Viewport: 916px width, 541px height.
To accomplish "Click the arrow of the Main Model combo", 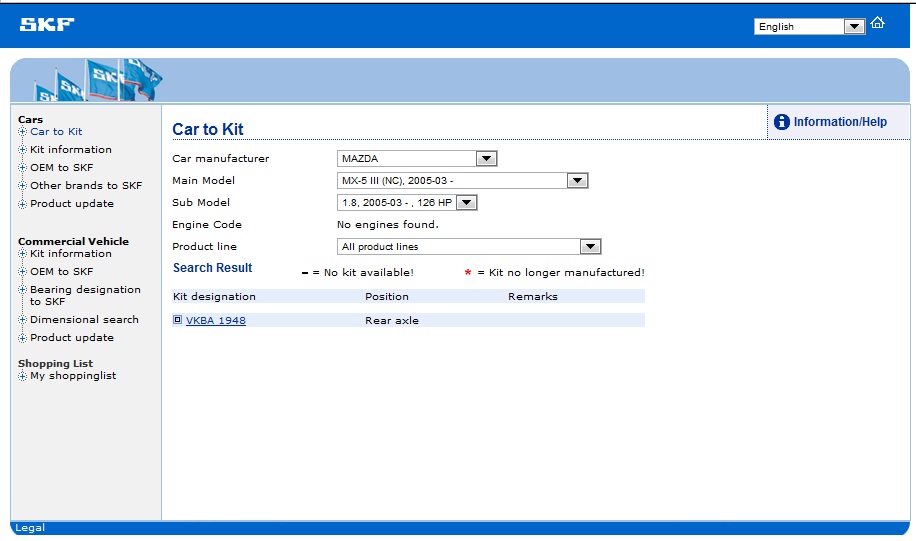I will click(x=577, y=181).
